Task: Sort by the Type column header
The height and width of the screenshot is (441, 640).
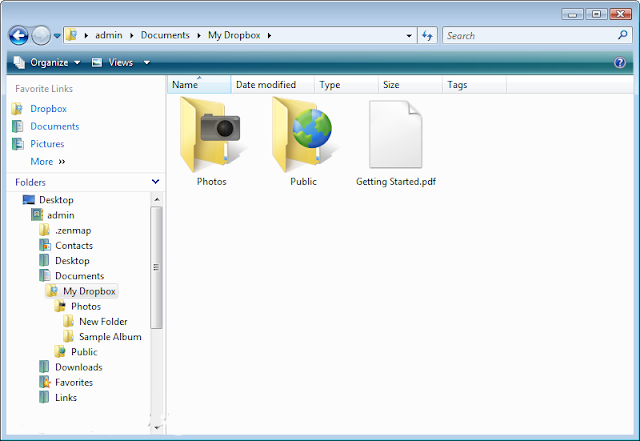Action: (x=346, y=85)
